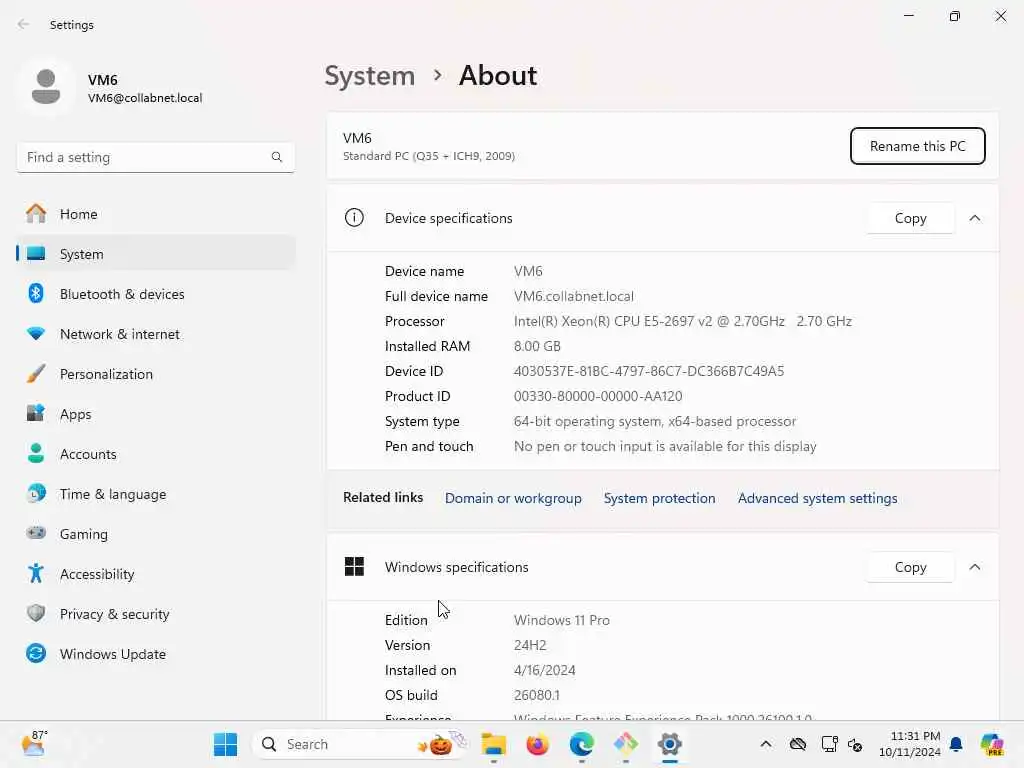Viewport: 1024px width, 768px height.
Task: Click the Accounts person icon
Action: pyautogui.click(x=36, y=453)
